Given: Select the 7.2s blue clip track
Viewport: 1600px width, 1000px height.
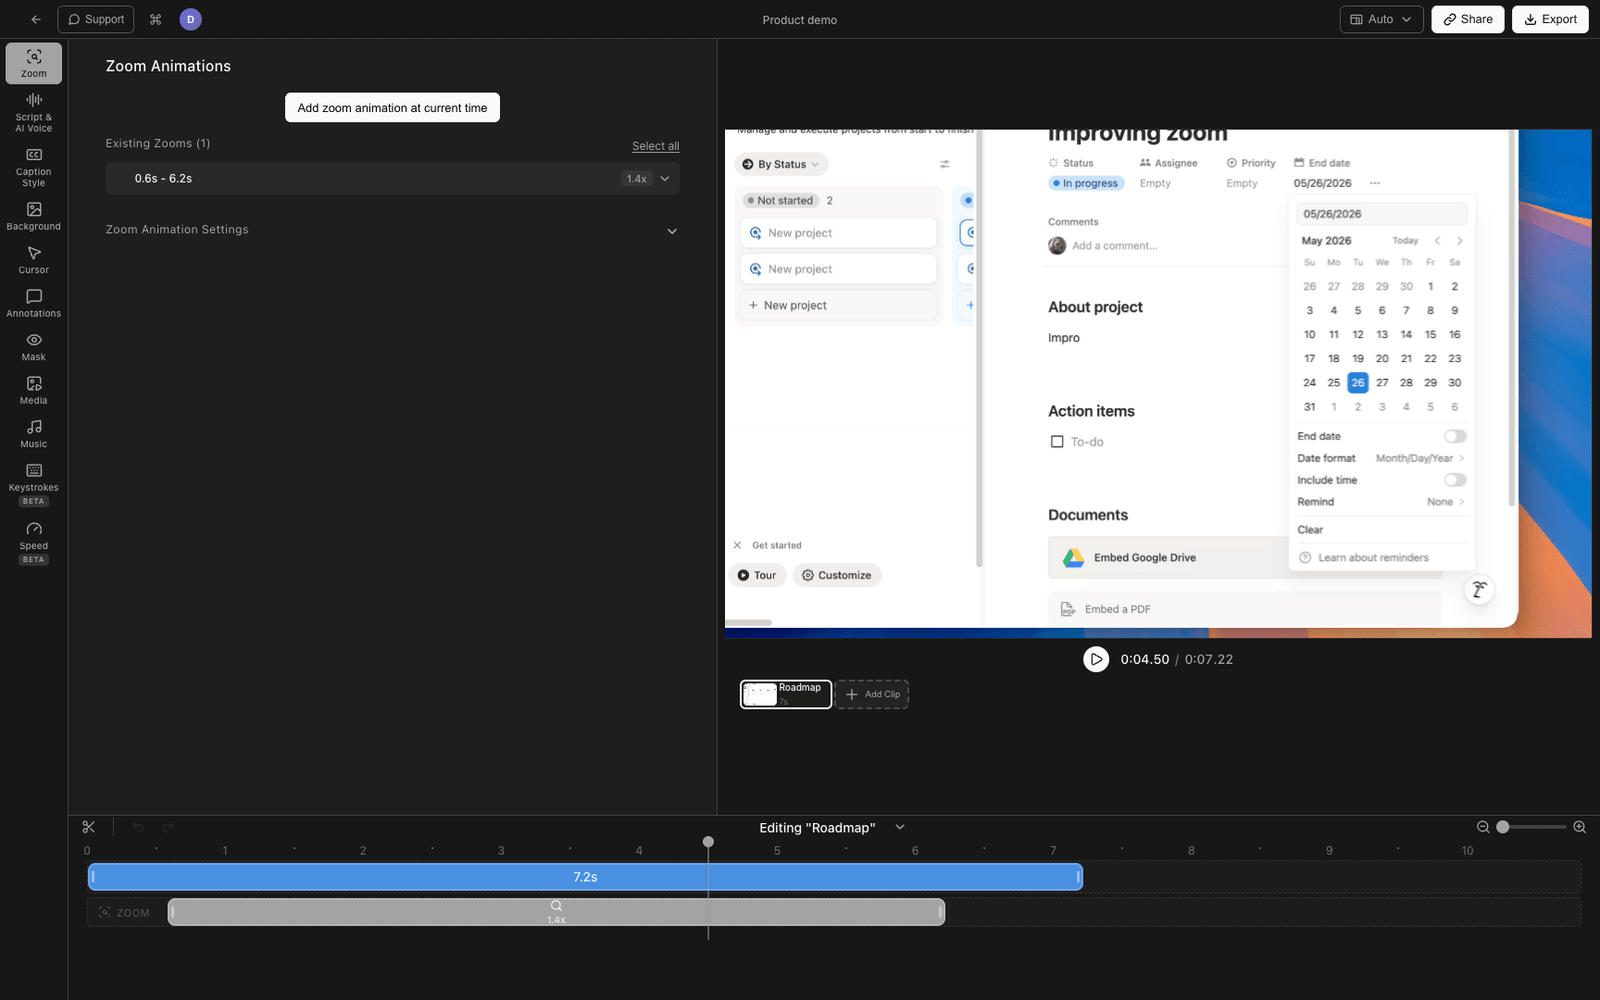Looking at the screenshot, I should click(x=585, y=877).
